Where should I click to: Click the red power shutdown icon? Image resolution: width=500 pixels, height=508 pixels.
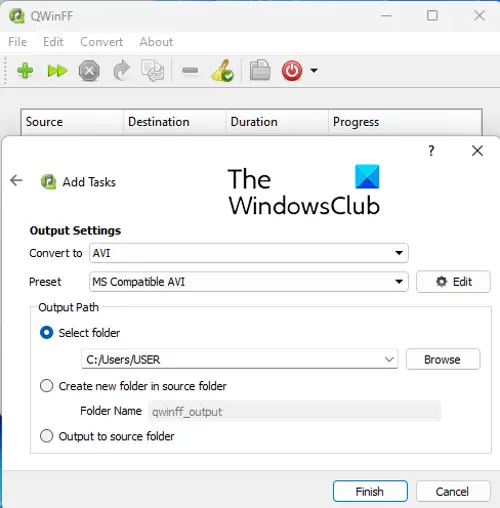pyautogui.click(x=292, y=70)
